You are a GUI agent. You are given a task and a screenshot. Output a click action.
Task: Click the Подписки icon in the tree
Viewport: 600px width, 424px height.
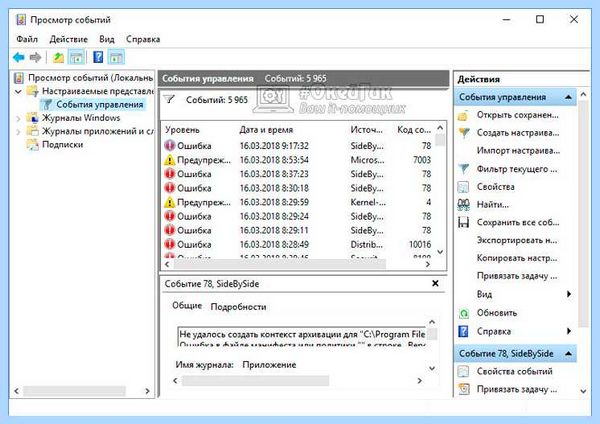point(33,144)
